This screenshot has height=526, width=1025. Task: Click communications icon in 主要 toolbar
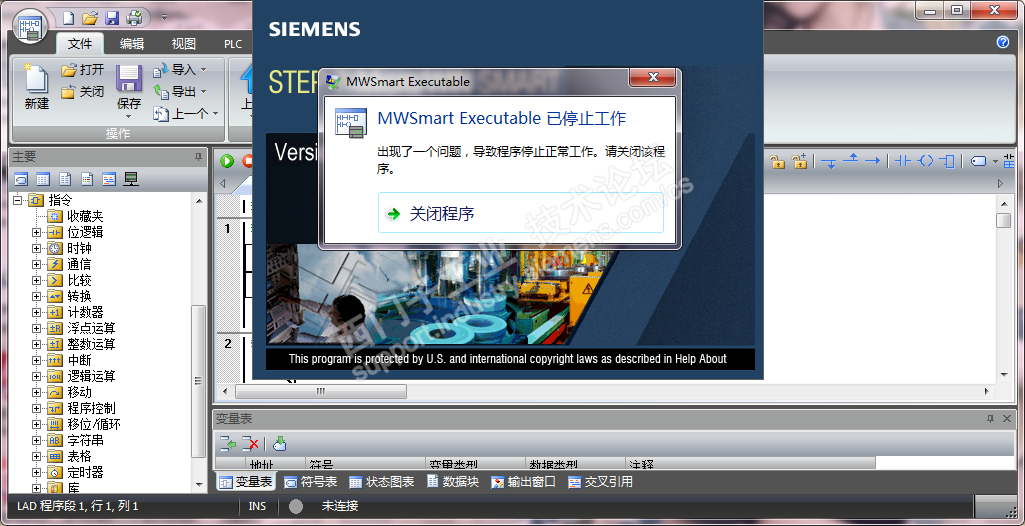pyautogui.click(x=131, y=179)
